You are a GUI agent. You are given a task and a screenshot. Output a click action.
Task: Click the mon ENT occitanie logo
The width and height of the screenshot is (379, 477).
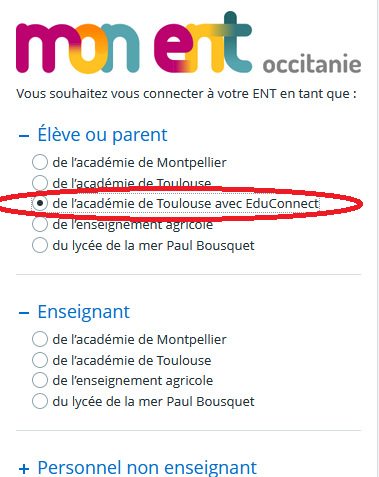tap(189, 43)
